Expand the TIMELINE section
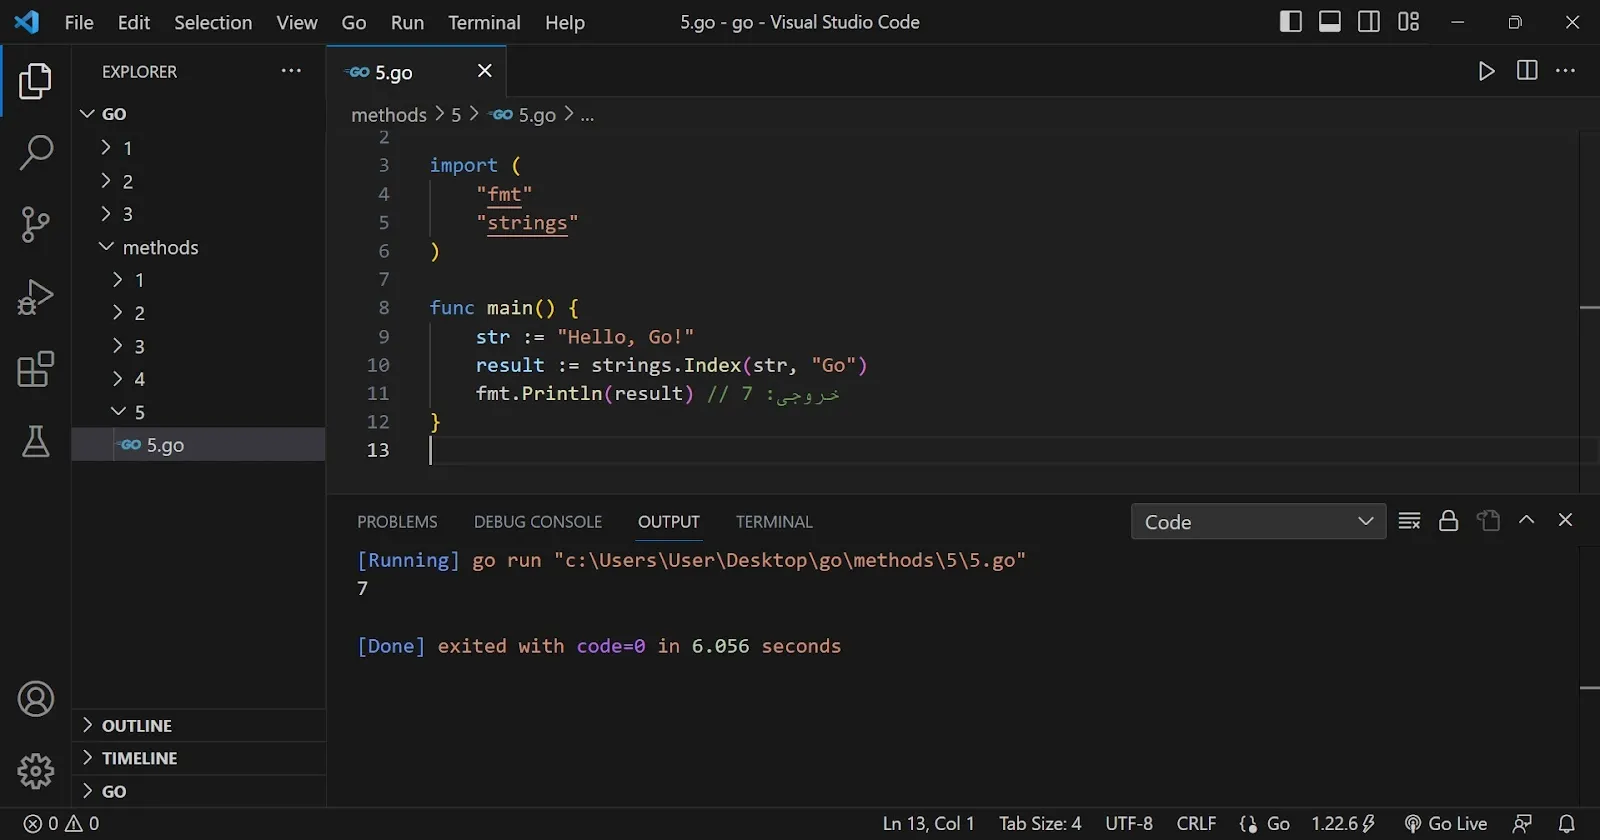This screenshot has height=840, width=1600. point(199,758)
